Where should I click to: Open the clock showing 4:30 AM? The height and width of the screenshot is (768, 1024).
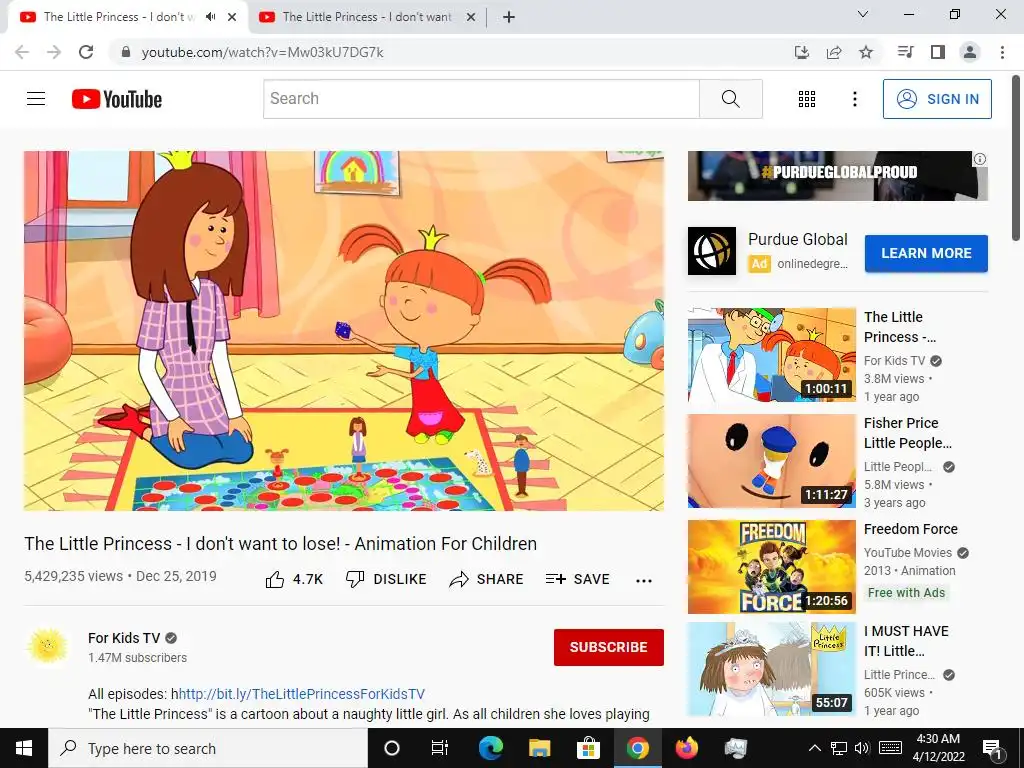(938, 748)
